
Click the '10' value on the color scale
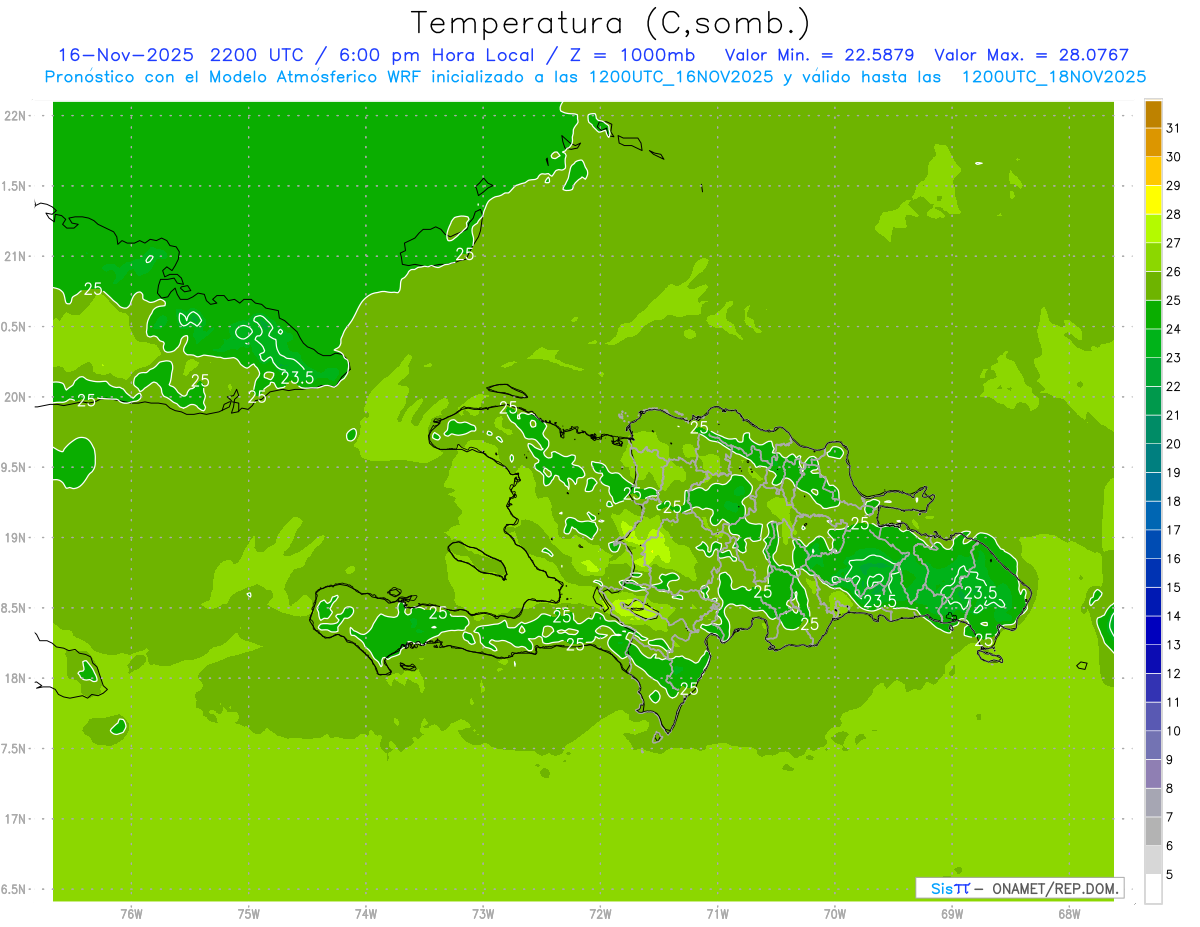pyautogui.click(x=1174, y=730)
